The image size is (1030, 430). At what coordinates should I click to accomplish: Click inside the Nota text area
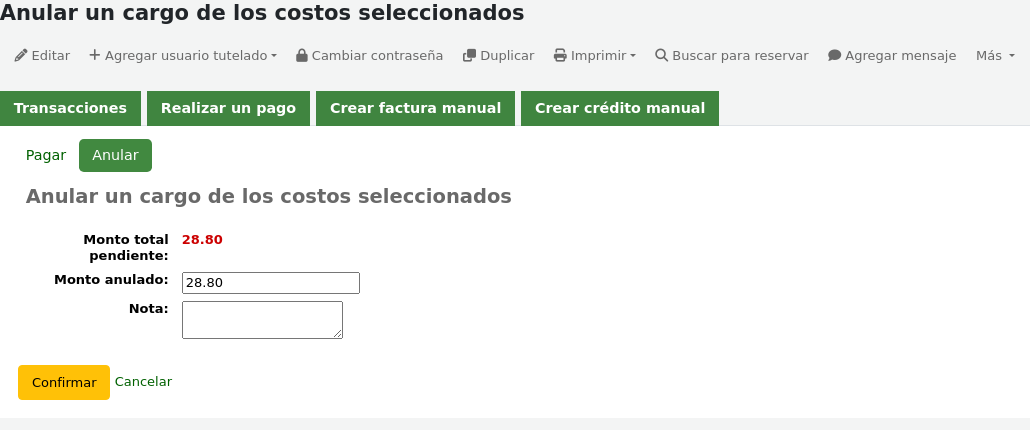262,320
